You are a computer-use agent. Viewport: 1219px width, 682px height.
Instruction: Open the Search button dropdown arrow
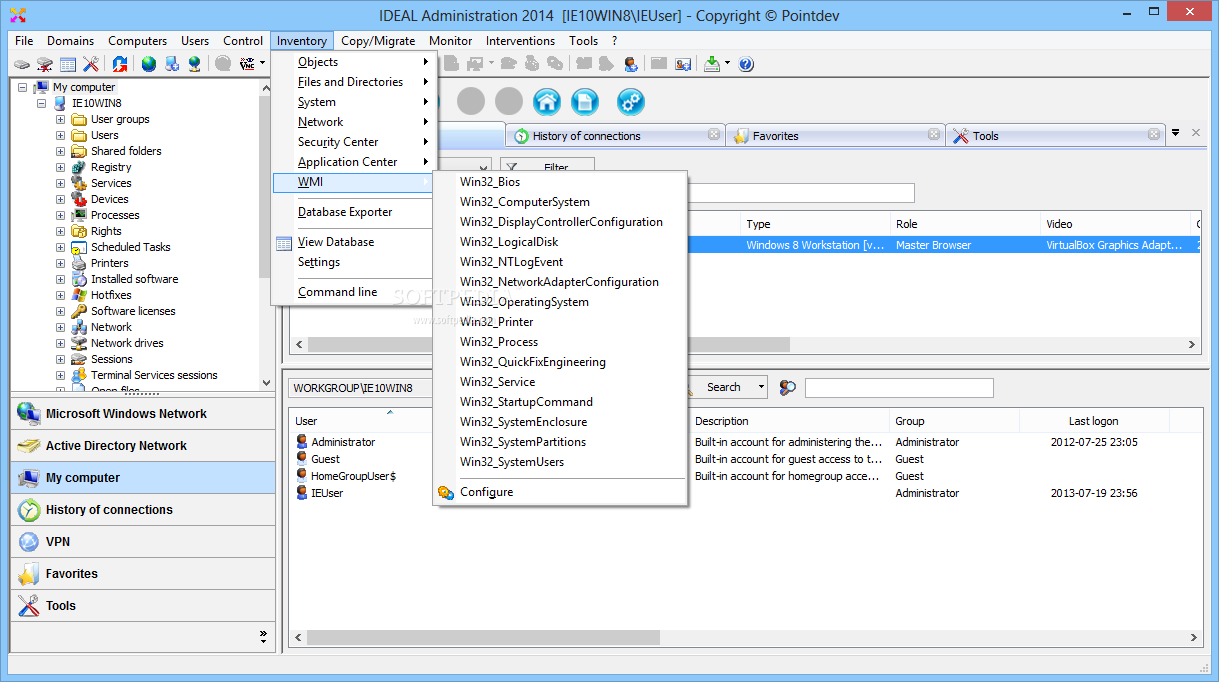point(761,388)
